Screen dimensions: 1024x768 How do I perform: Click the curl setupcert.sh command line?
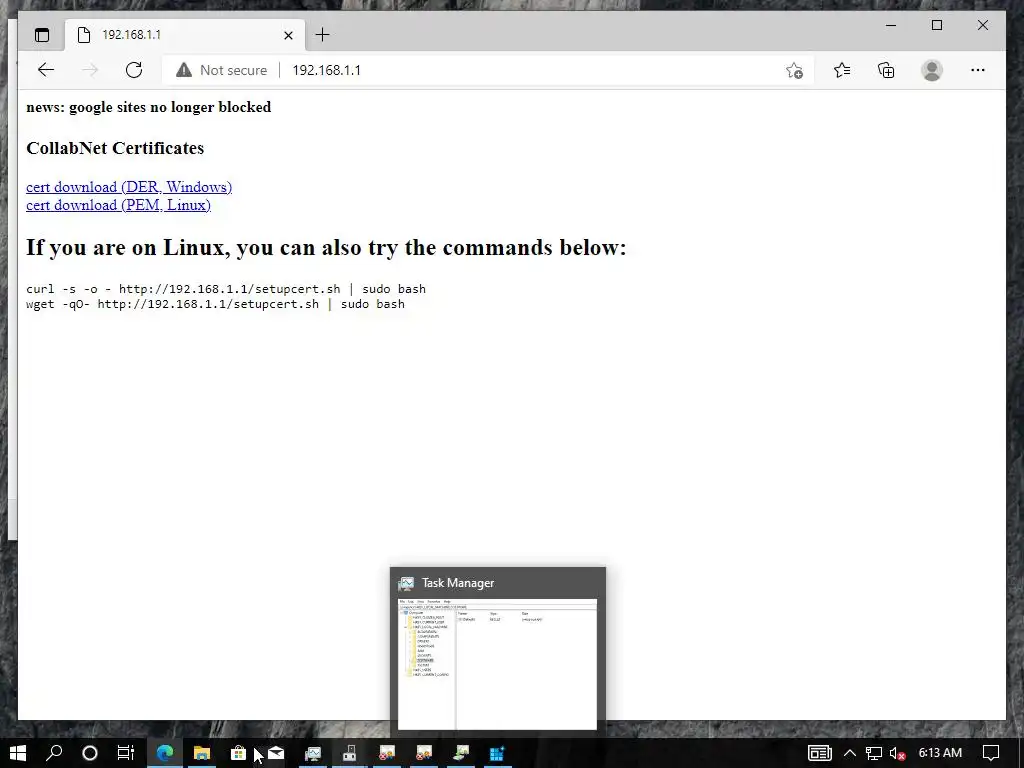click(x=226, y=289)
